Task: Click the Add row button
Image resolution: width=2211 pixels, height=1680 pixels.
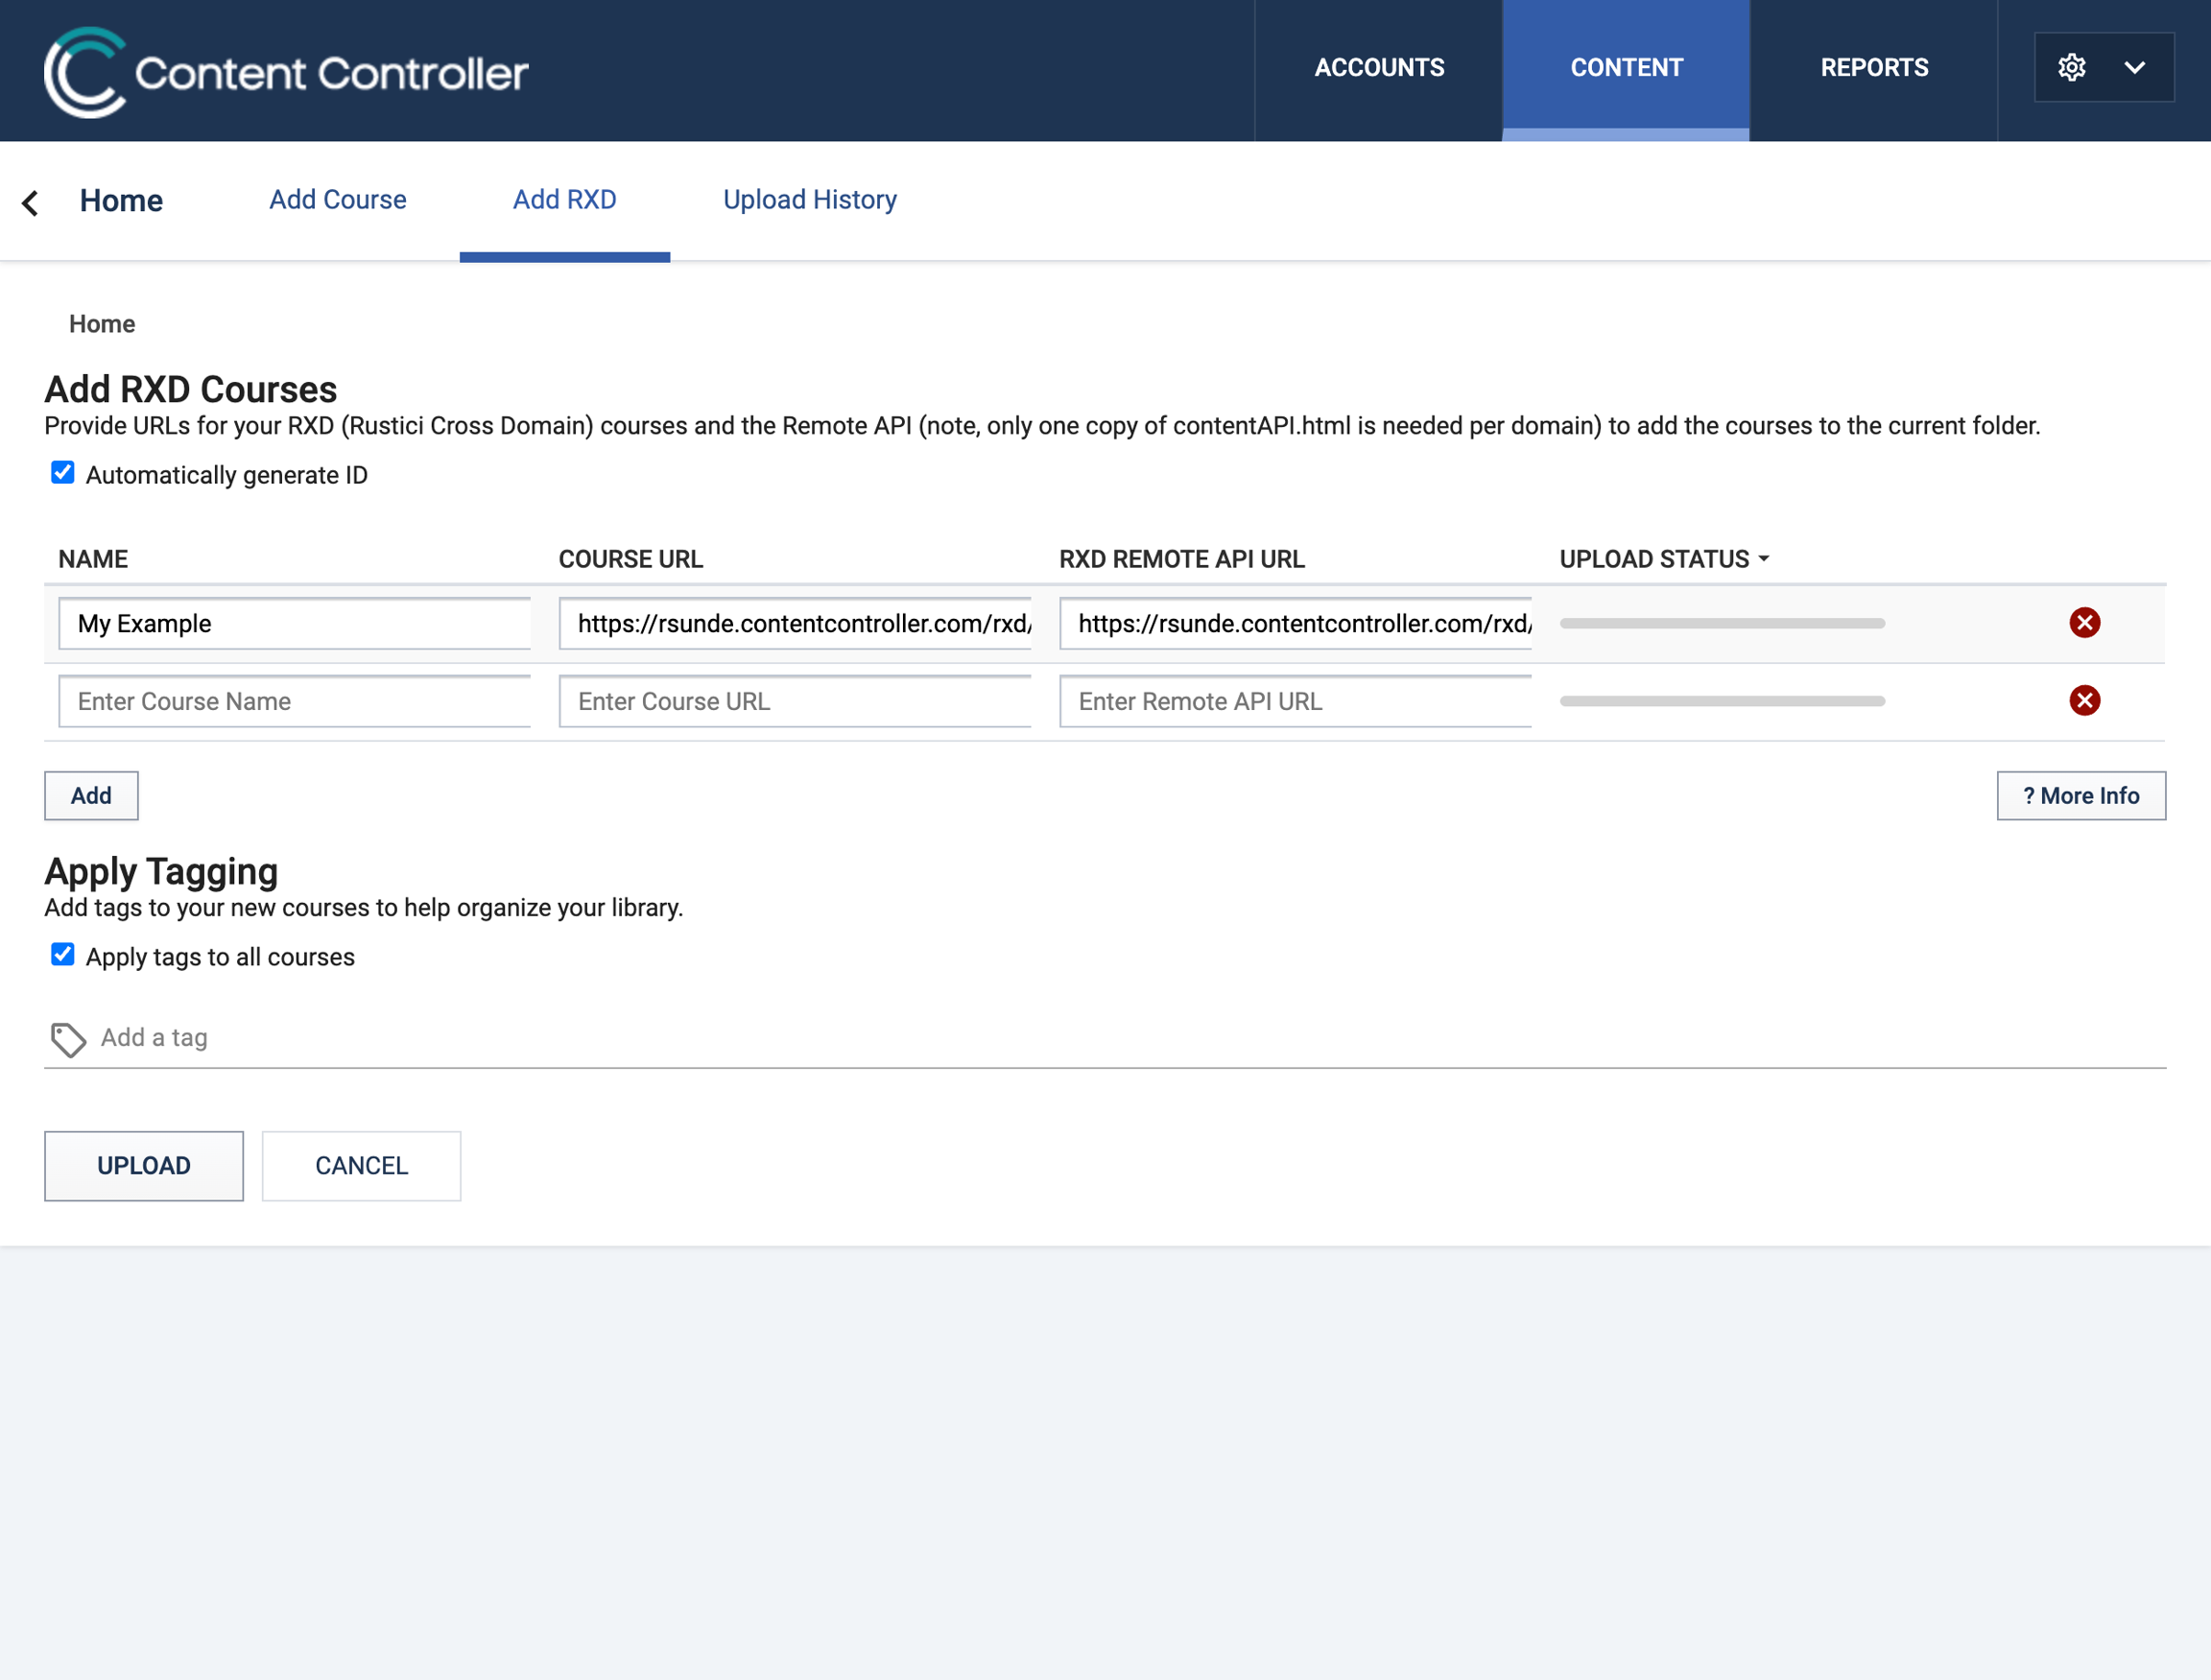Action: pos(91,796)
